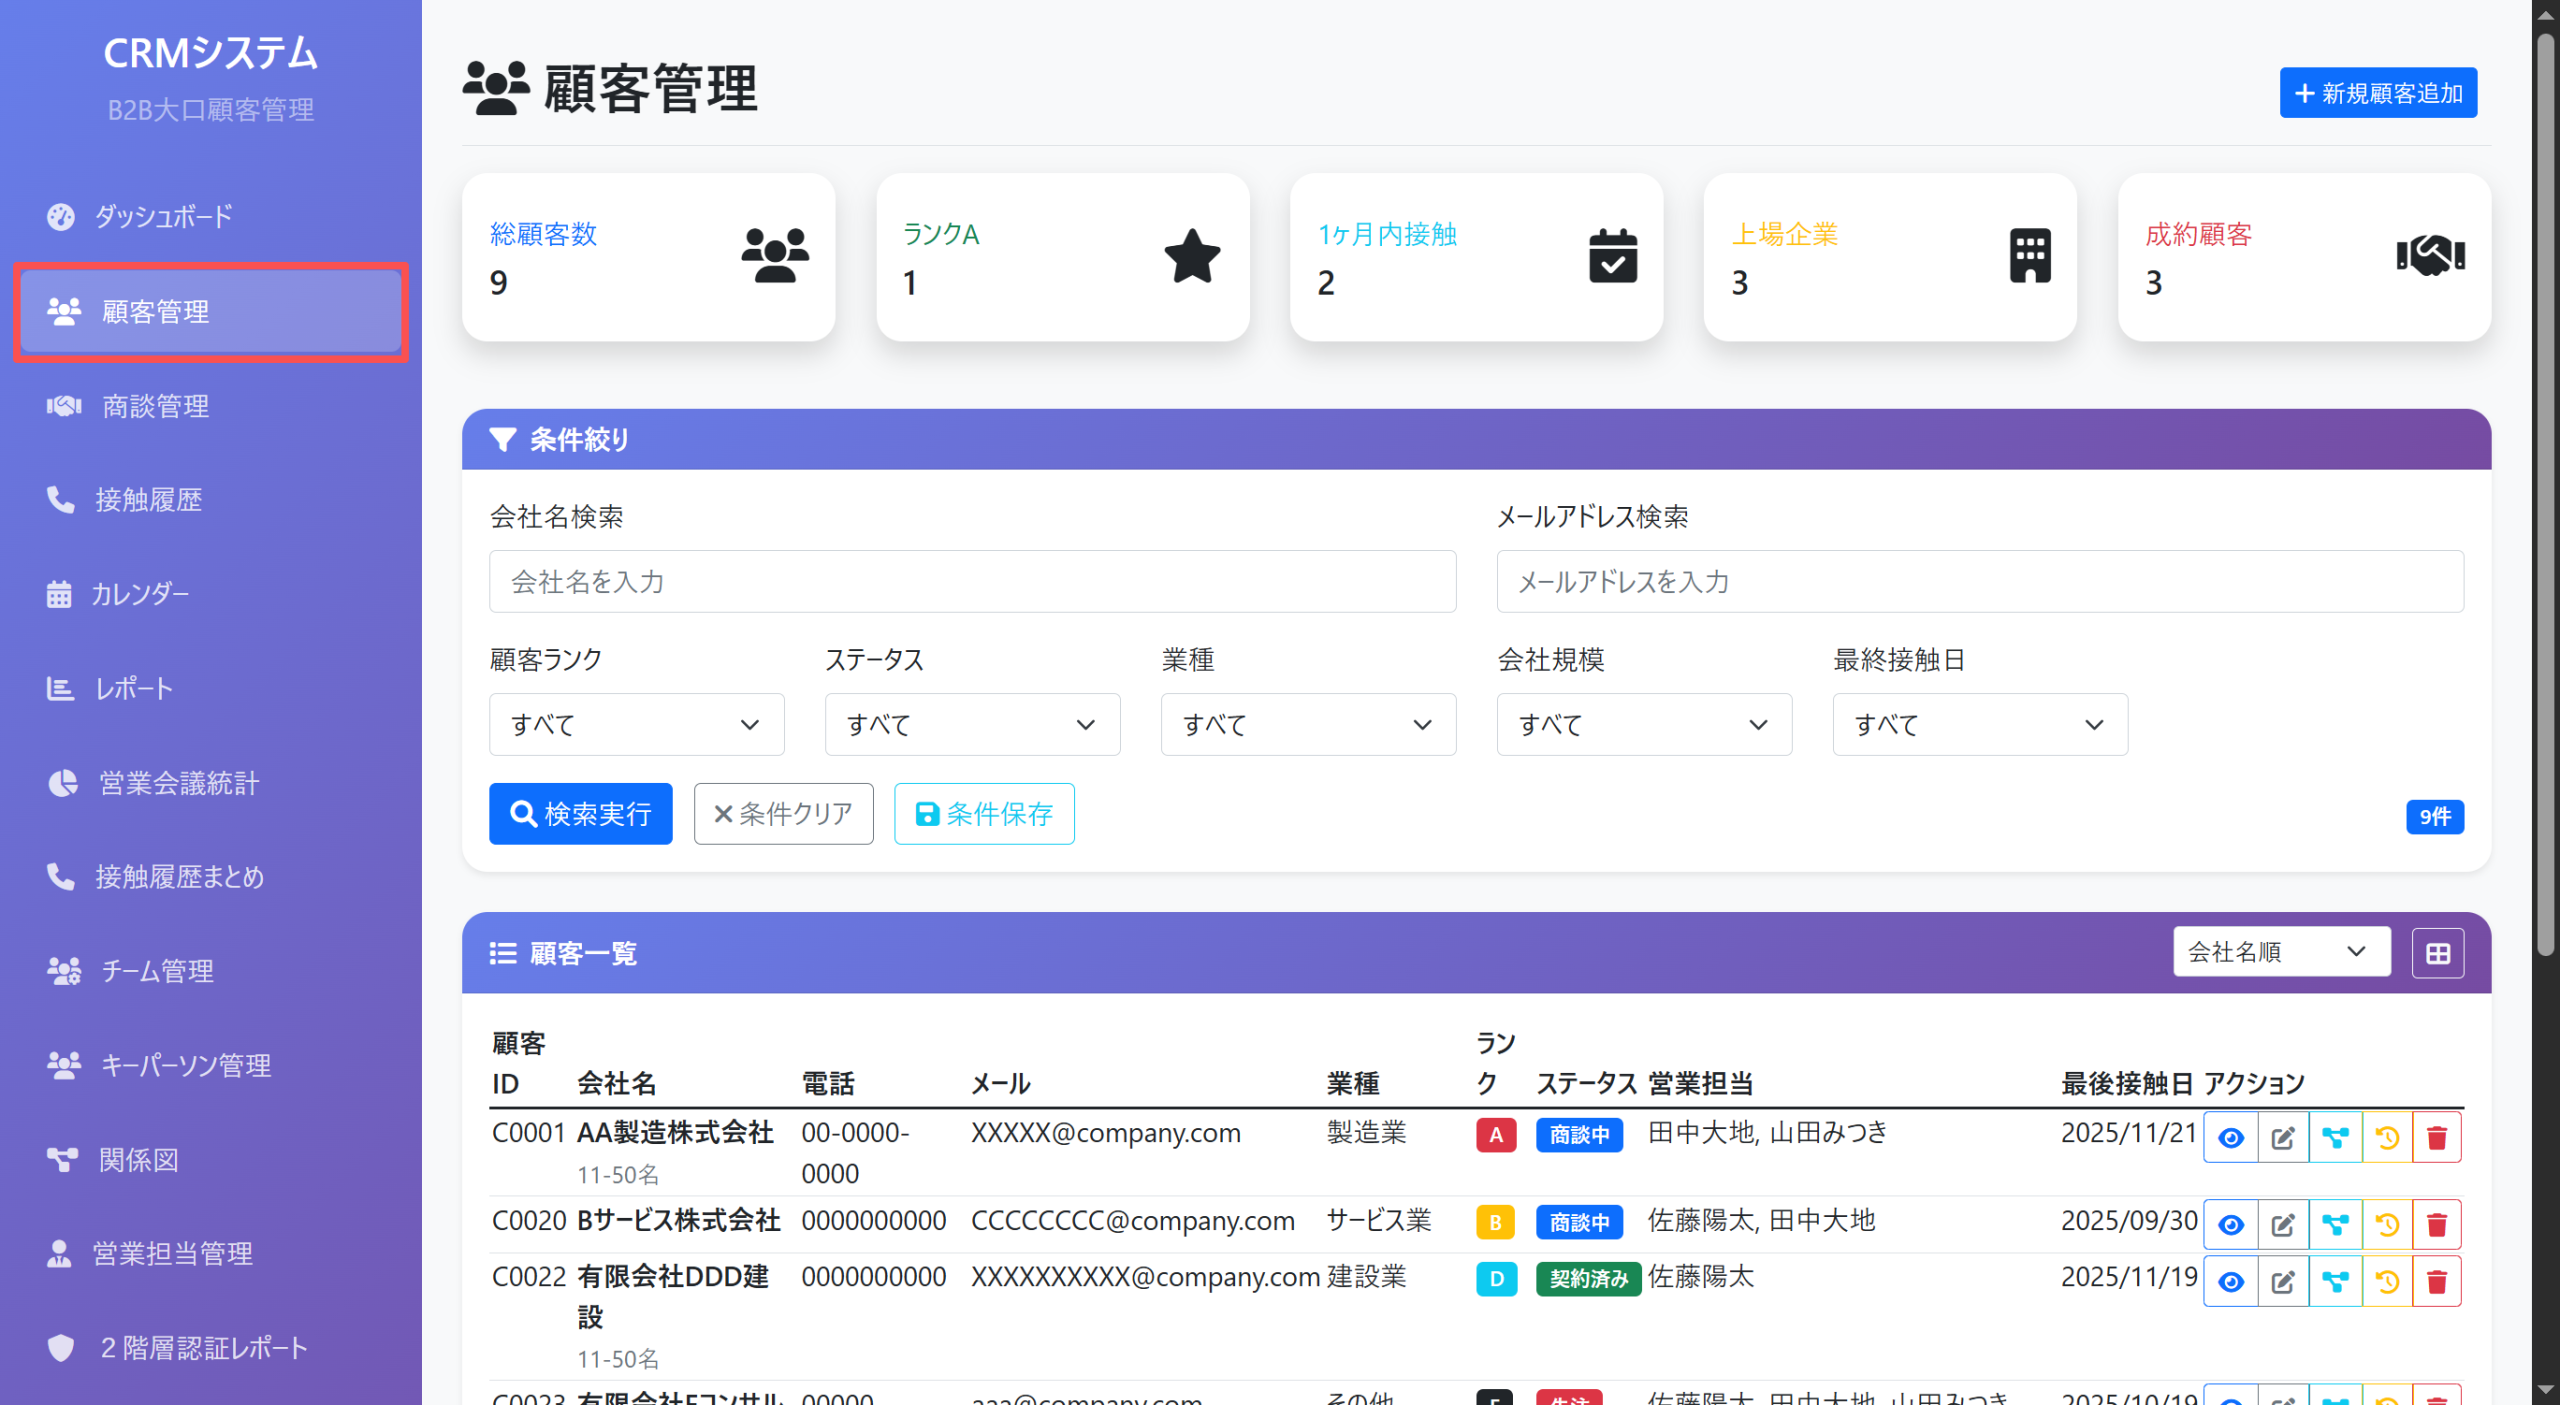
Task: Expand the ステータス filter dropdown
Action: (x=971, y=724)
